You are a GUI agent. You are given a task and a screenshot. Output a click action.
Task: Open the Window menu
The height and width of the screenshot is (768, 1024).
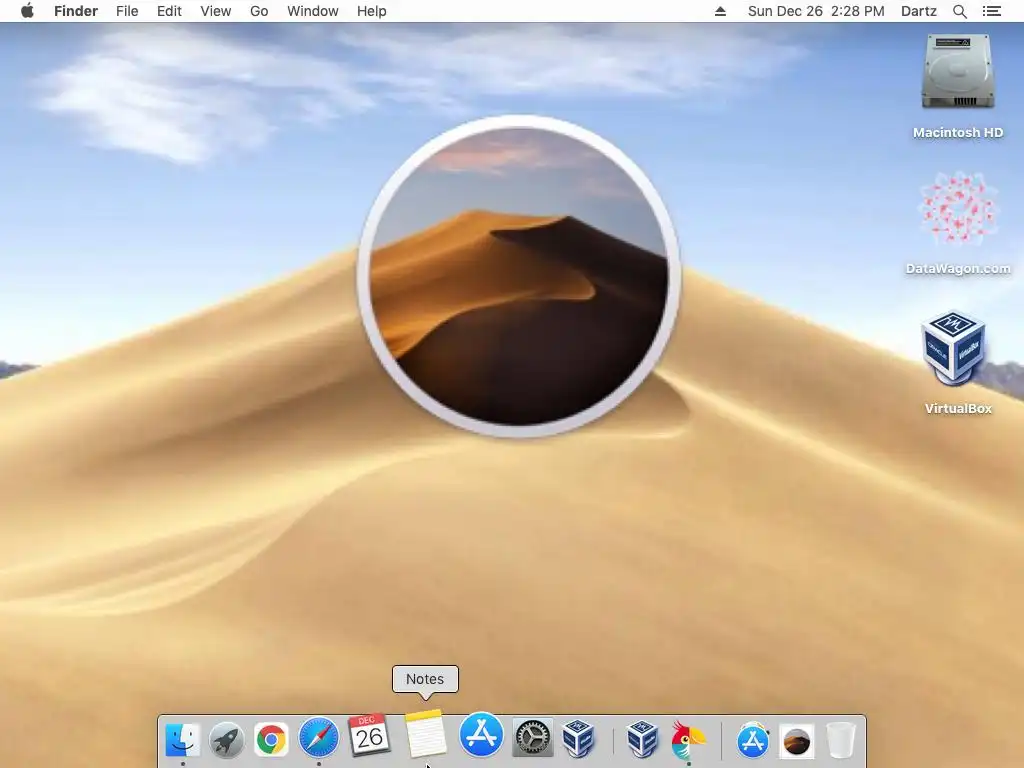click(x=313, y=11)
